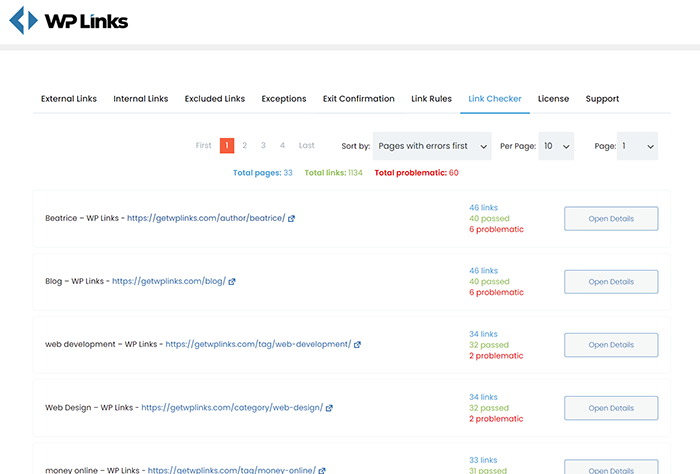The width and height of the screenshot is (700, 474).
Task: Select pagination page 4
Action: pos(283,146)
